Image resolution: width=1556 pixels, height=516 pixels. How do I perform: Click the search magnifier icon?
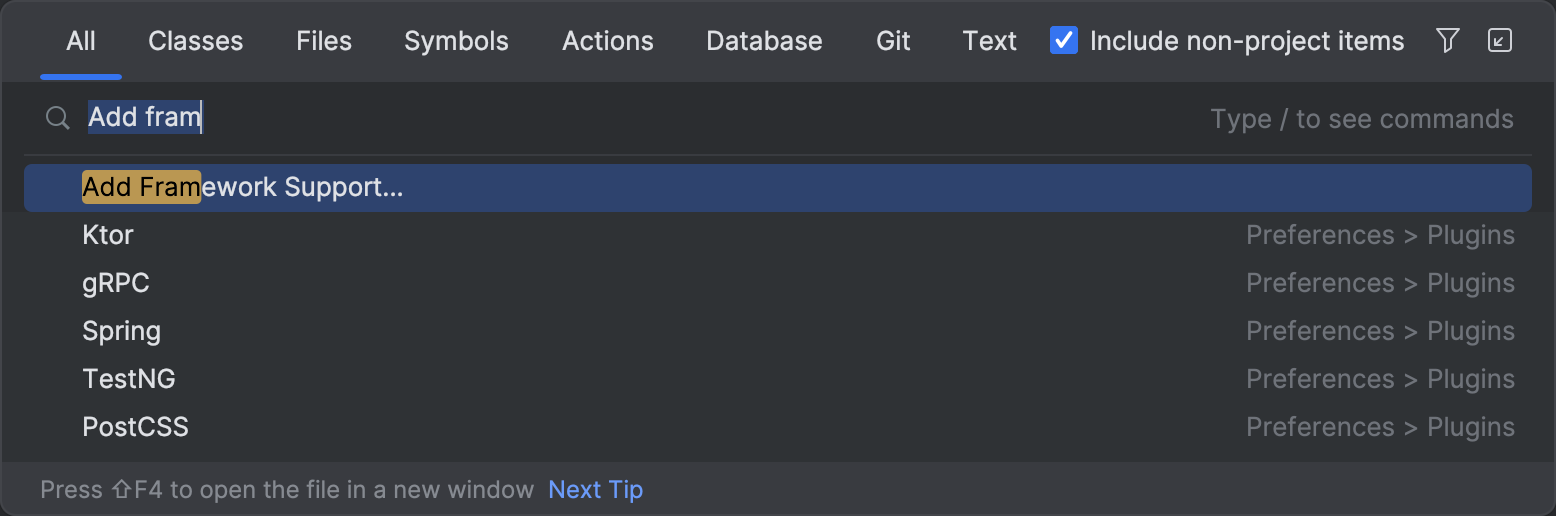[57, 118]
